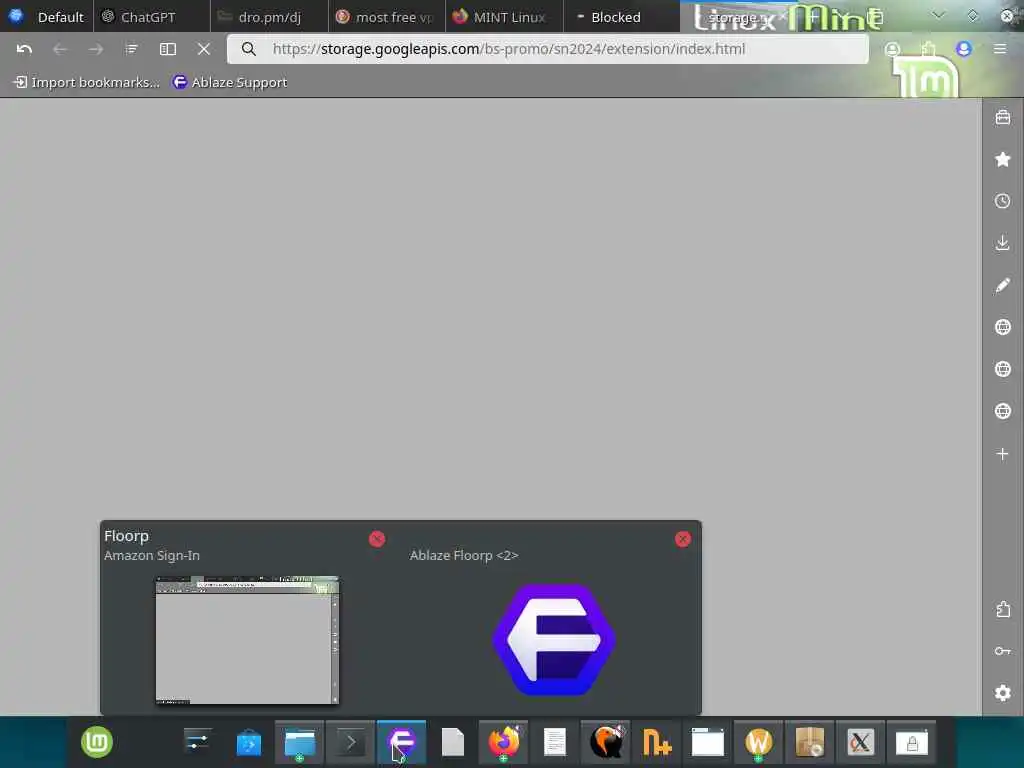Image resolution: width=1024 pixels, height=768 pixels.
Task: Open the tab list icon in navigation bar
Action: click(131, 49)
